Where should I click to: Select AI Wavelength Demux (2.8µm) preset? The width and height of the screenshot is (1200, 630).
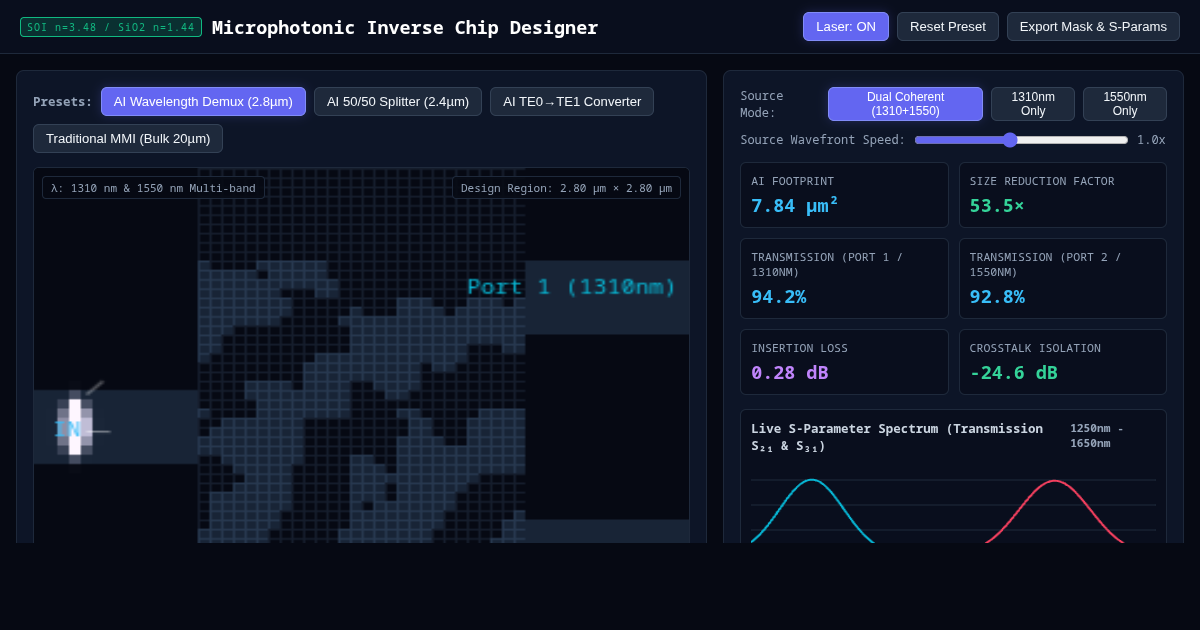click(203, 101)
